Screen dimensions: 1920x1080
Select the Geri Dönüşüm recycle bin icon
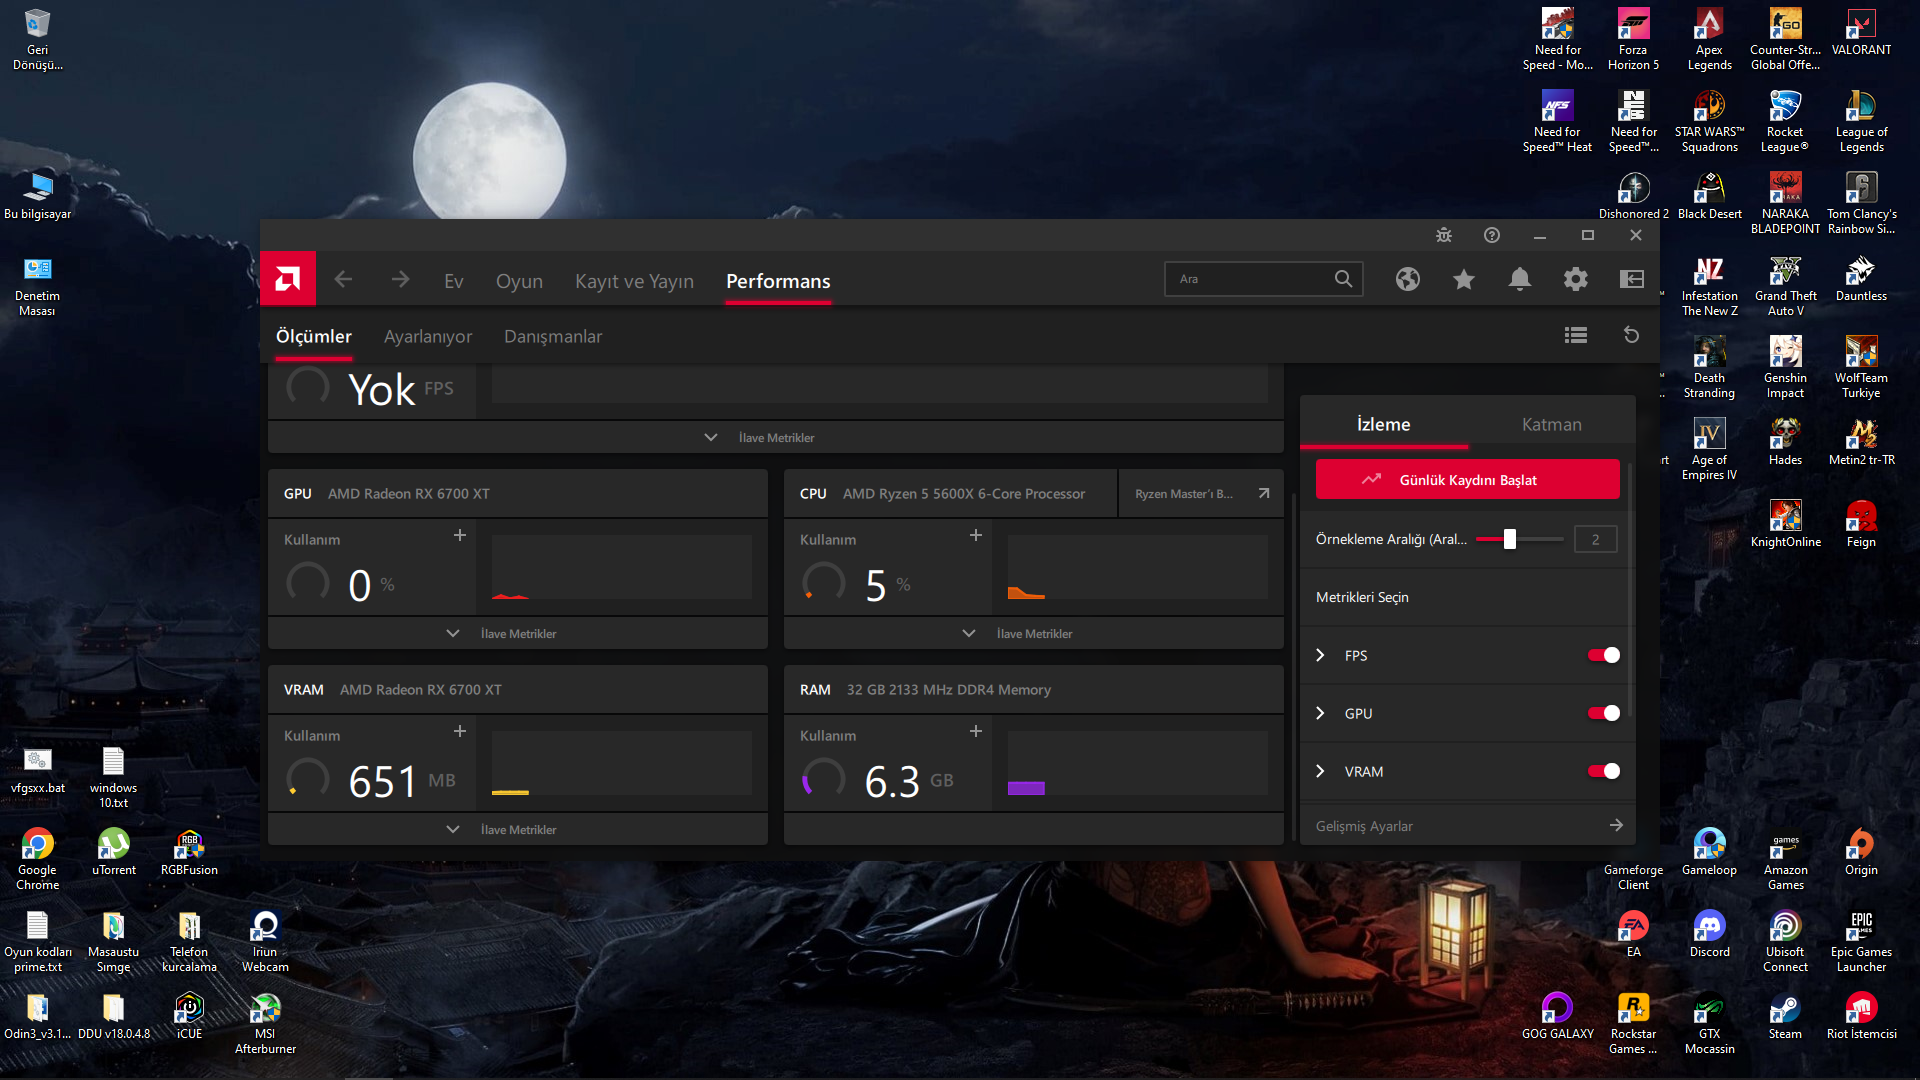point(38,40)
